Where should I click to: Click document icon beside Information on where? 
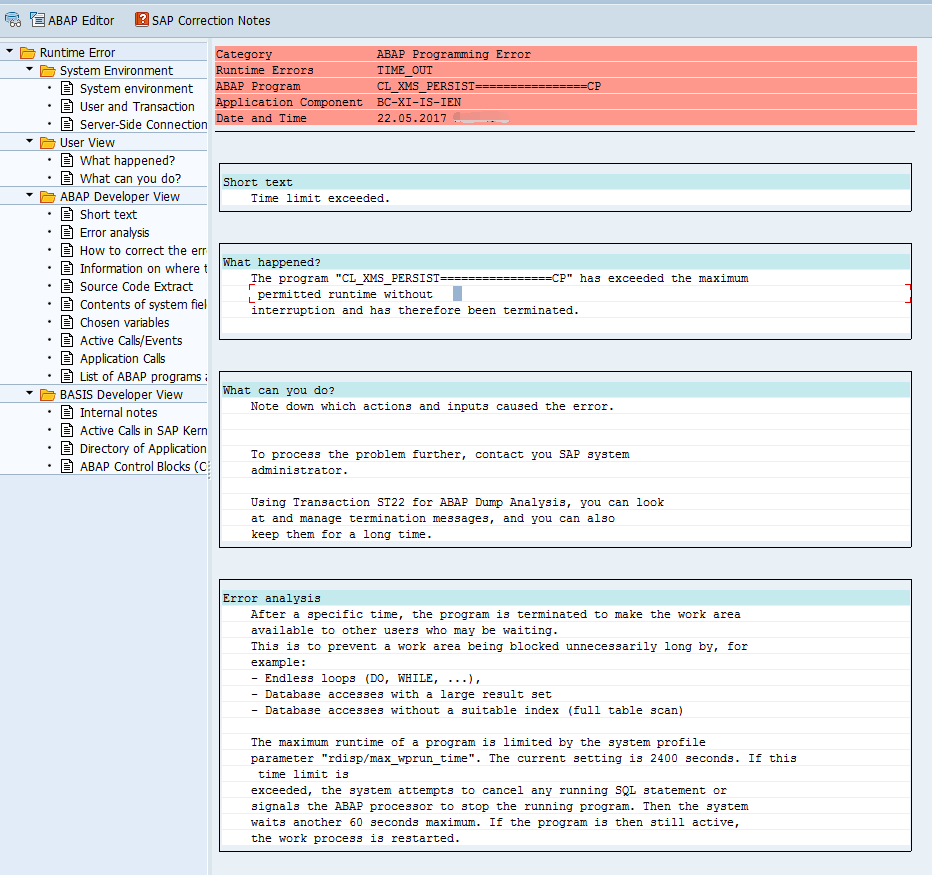point(68,269)
